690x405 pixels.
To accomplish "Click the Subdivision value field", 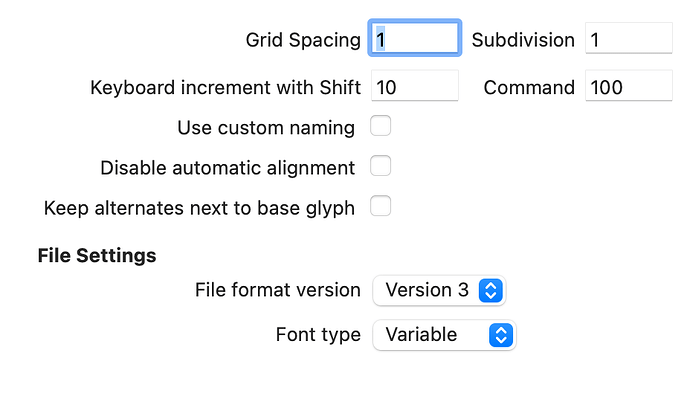I will click(x=628, y=40).
